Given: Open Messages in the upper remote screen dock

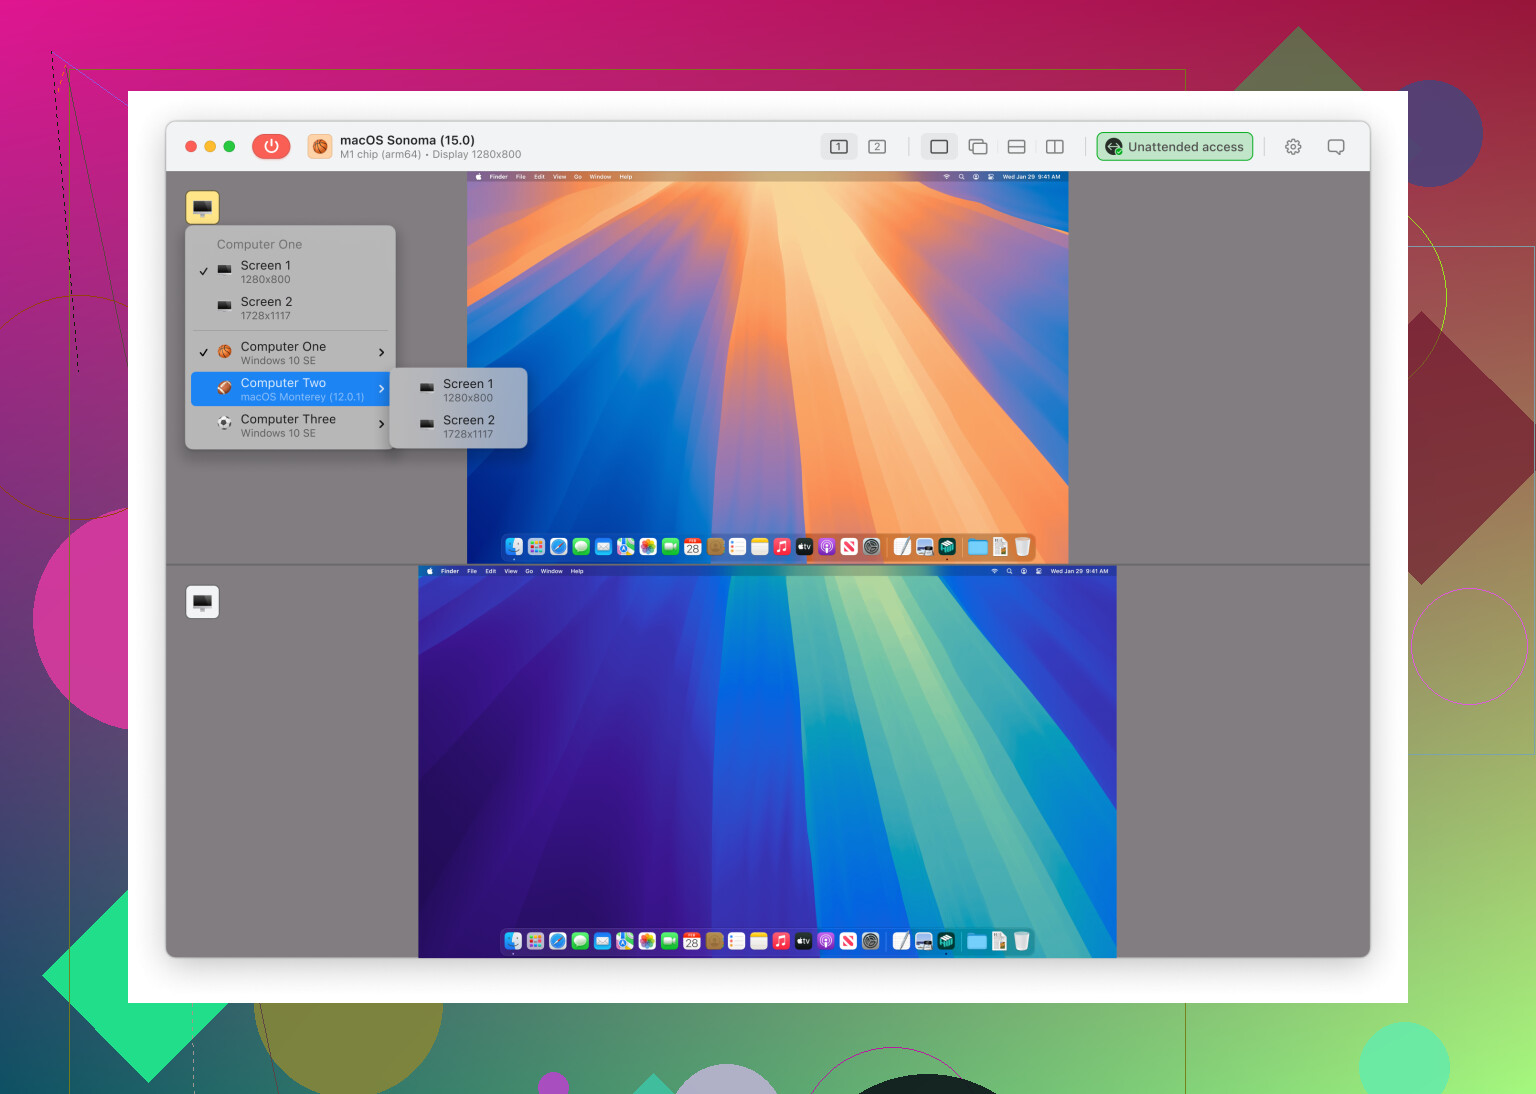Looking at the screenshot, I should coord(581,546).
